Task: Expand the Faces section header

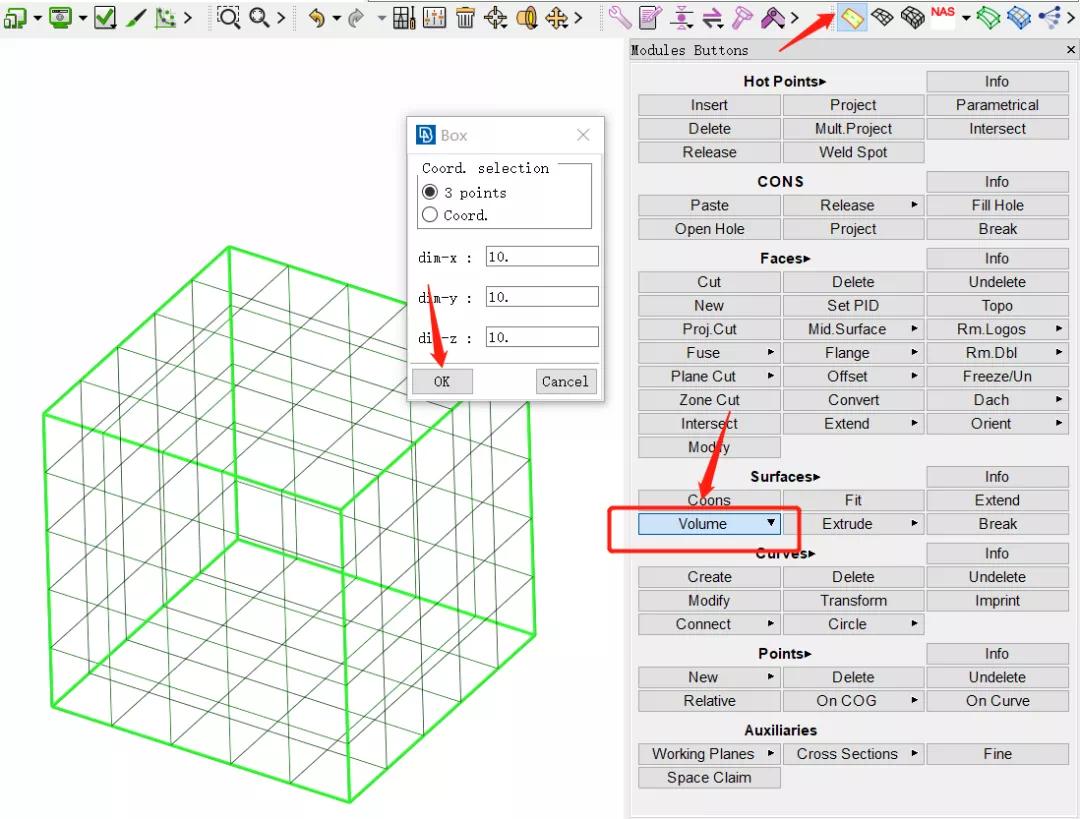Action: click(785, 258)
